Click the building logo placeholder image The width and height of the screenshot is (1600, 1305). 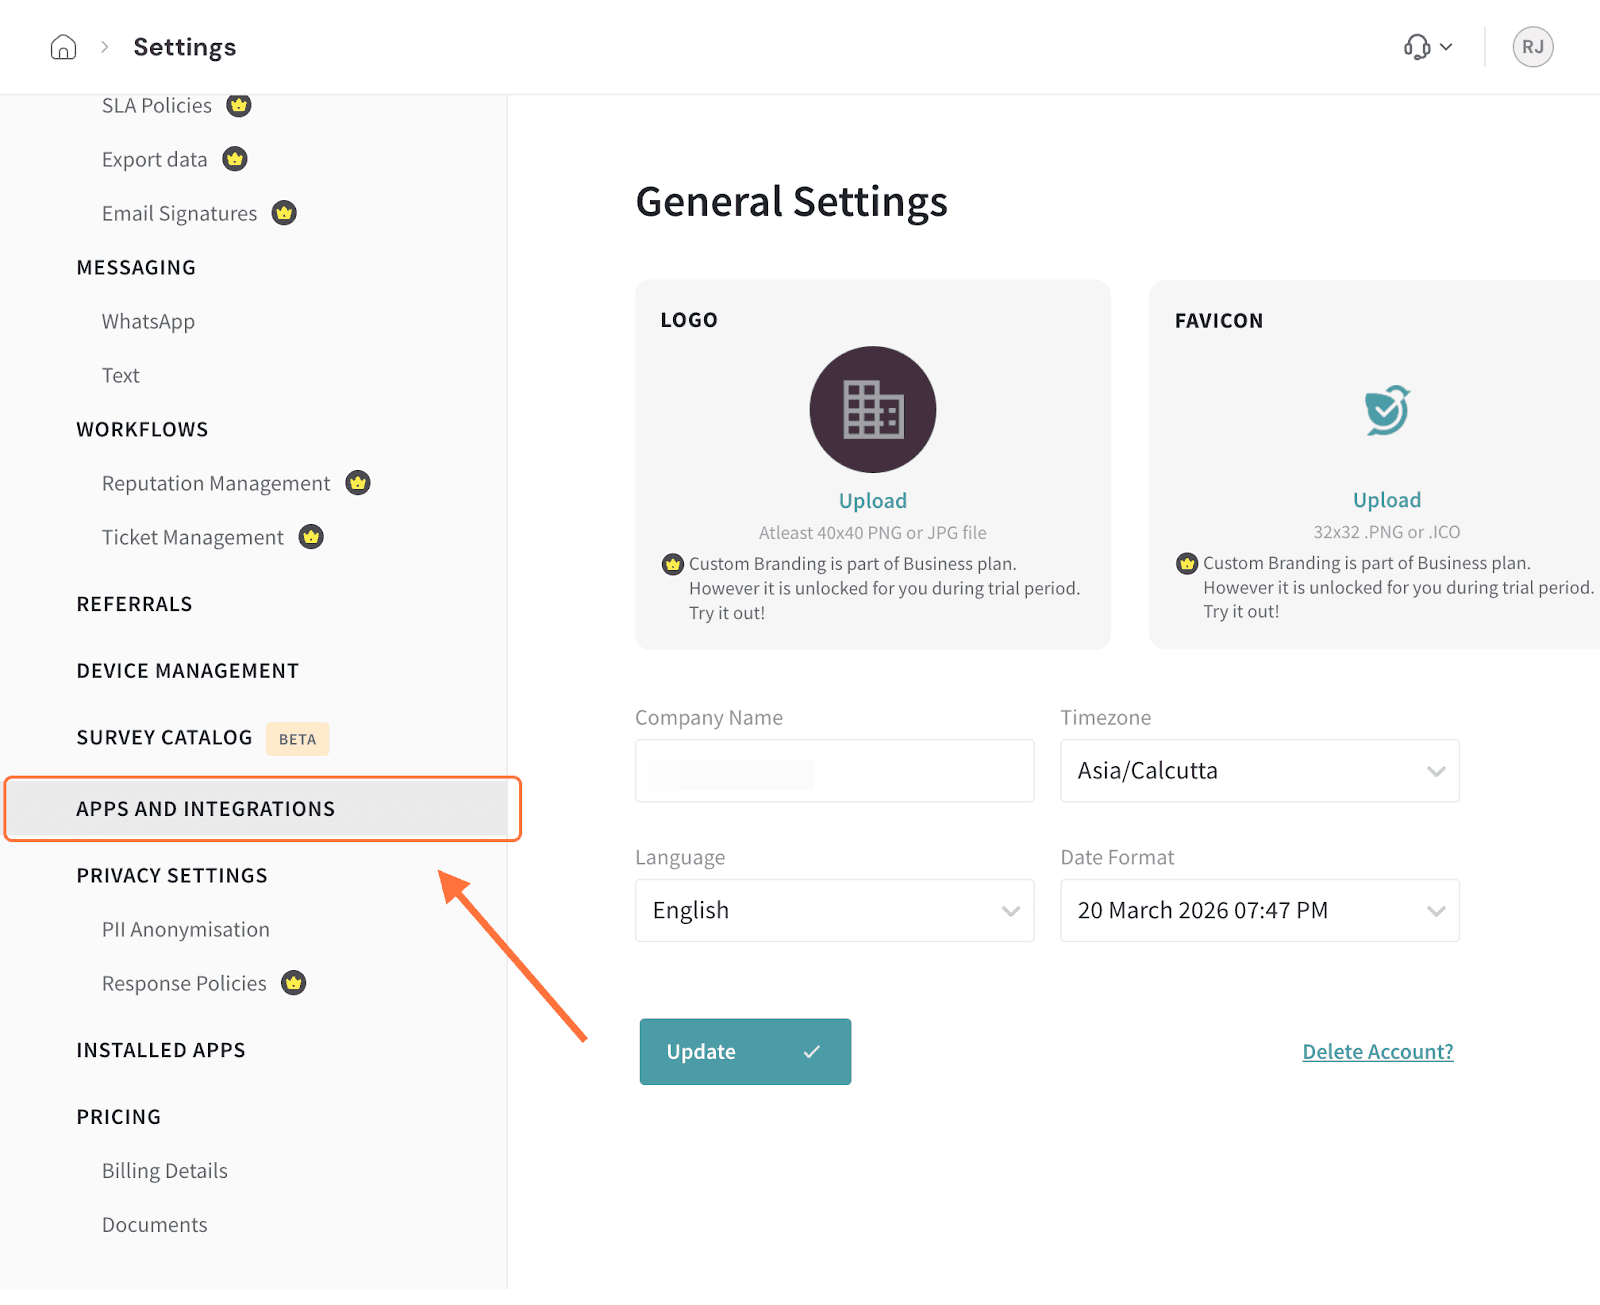point(872,410)
